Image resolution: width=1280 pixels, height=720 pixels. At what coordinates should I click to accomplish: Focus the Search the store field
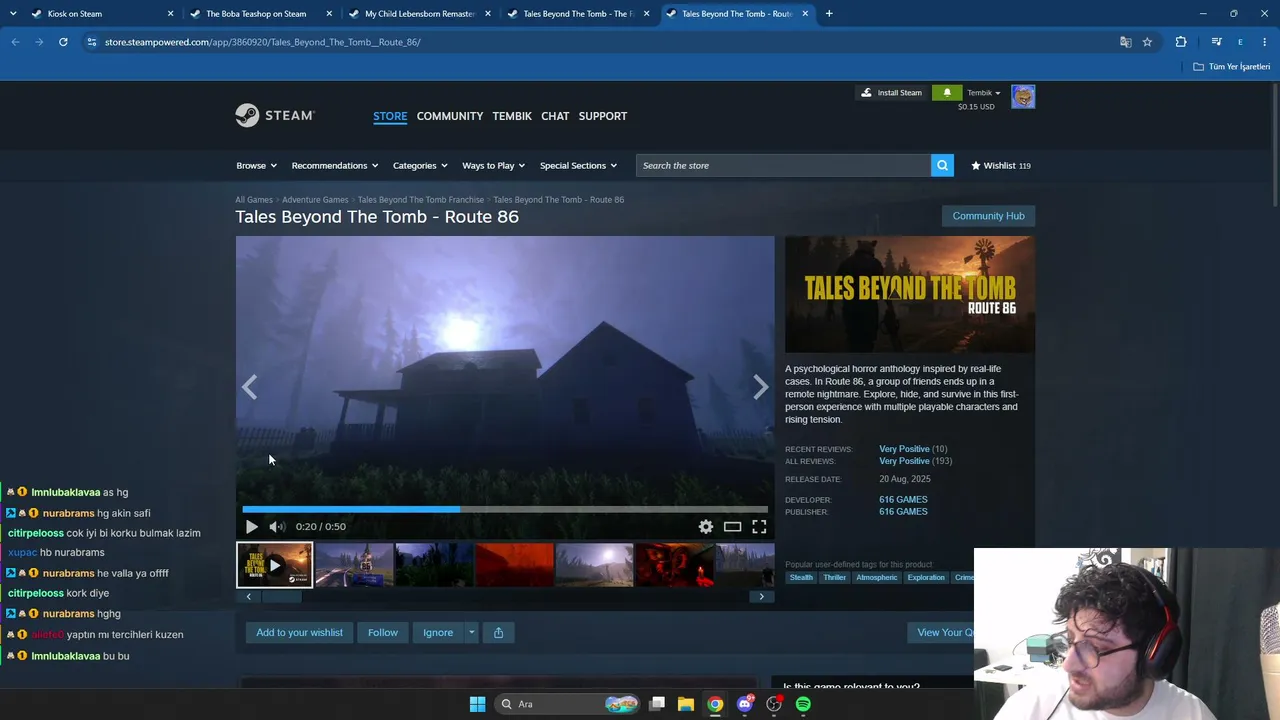click(x=783, y=166)
